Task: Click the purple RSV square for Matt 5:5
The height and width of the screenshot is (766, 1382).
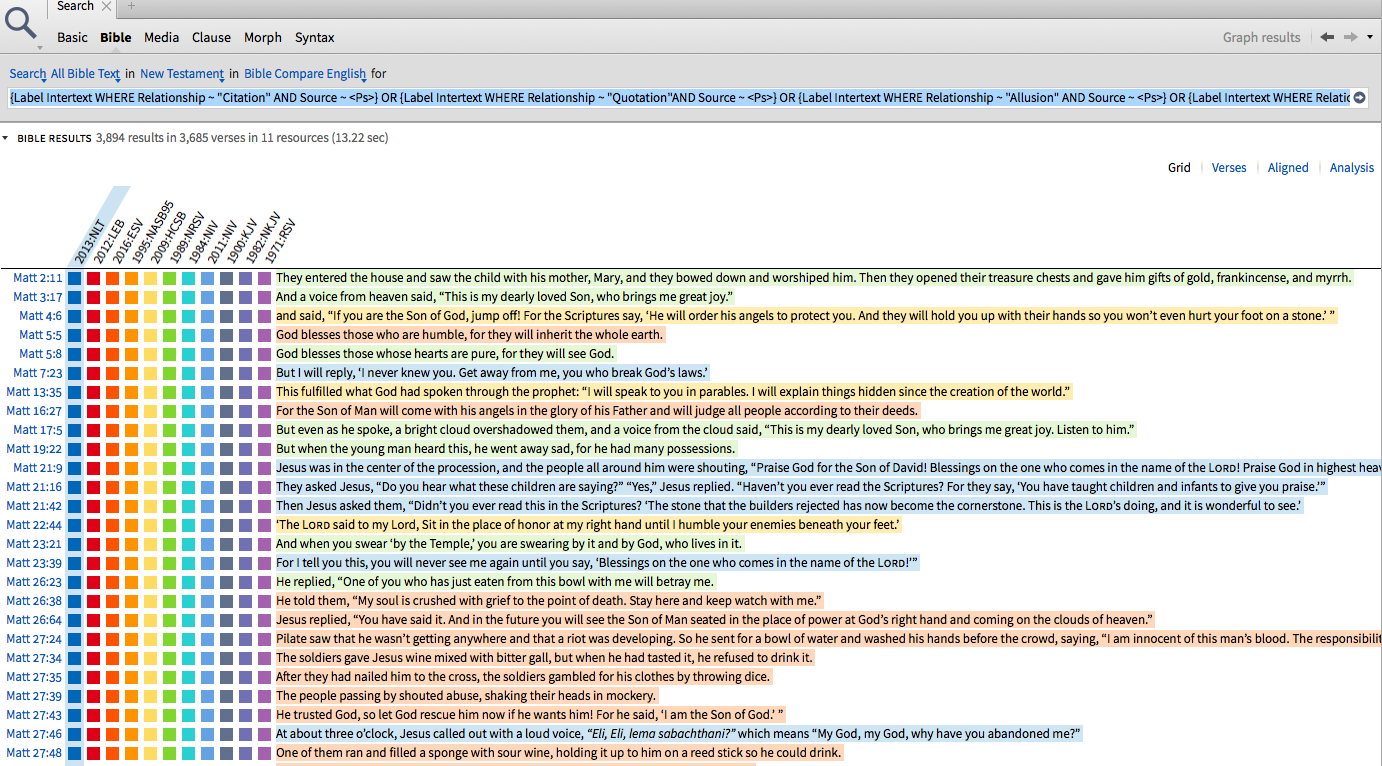Action: [x=265, y=335]
